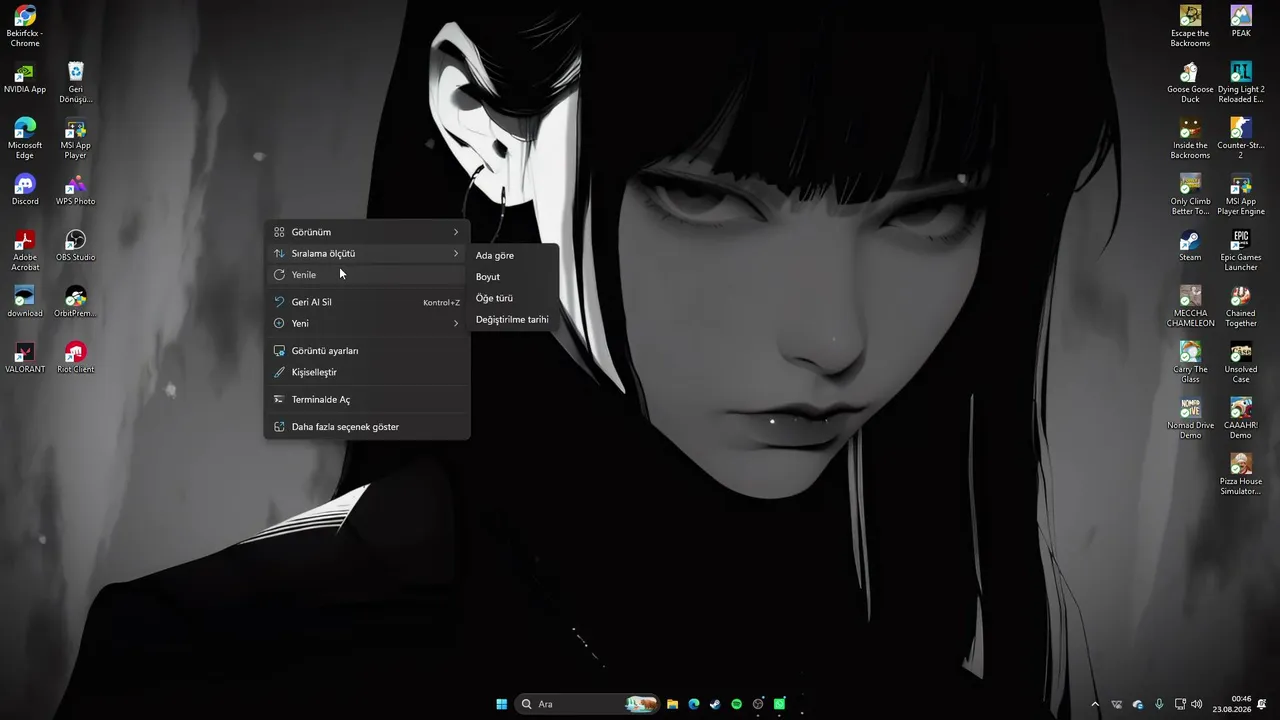Click the microphone tray icon

tap(1159, 704)
